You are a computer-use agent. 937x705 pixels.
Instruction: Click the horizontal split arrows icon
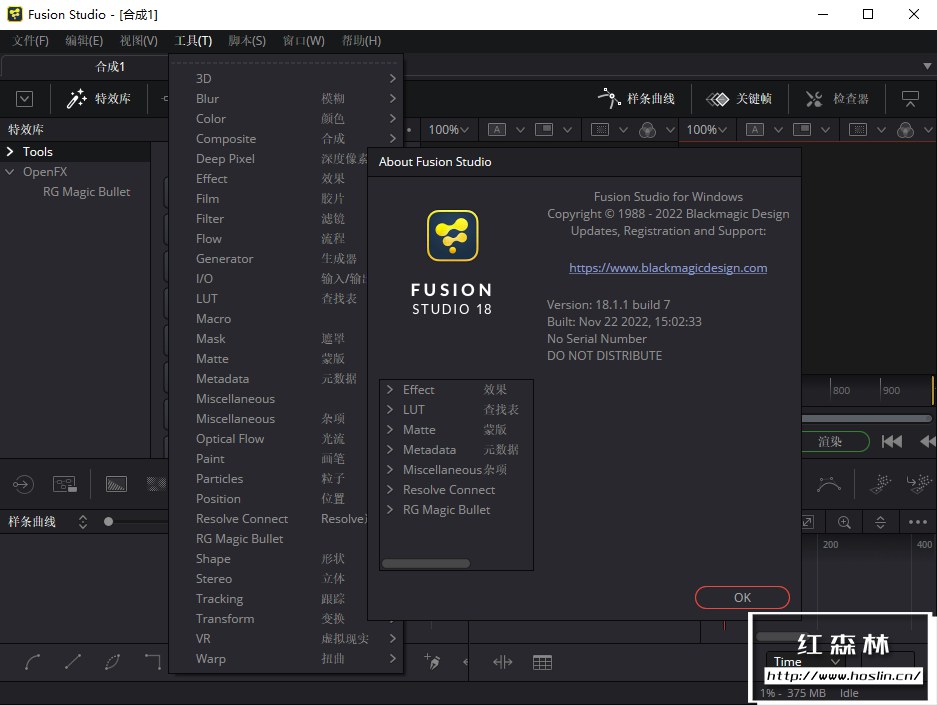pyautogui.click(x=503, y=662)
